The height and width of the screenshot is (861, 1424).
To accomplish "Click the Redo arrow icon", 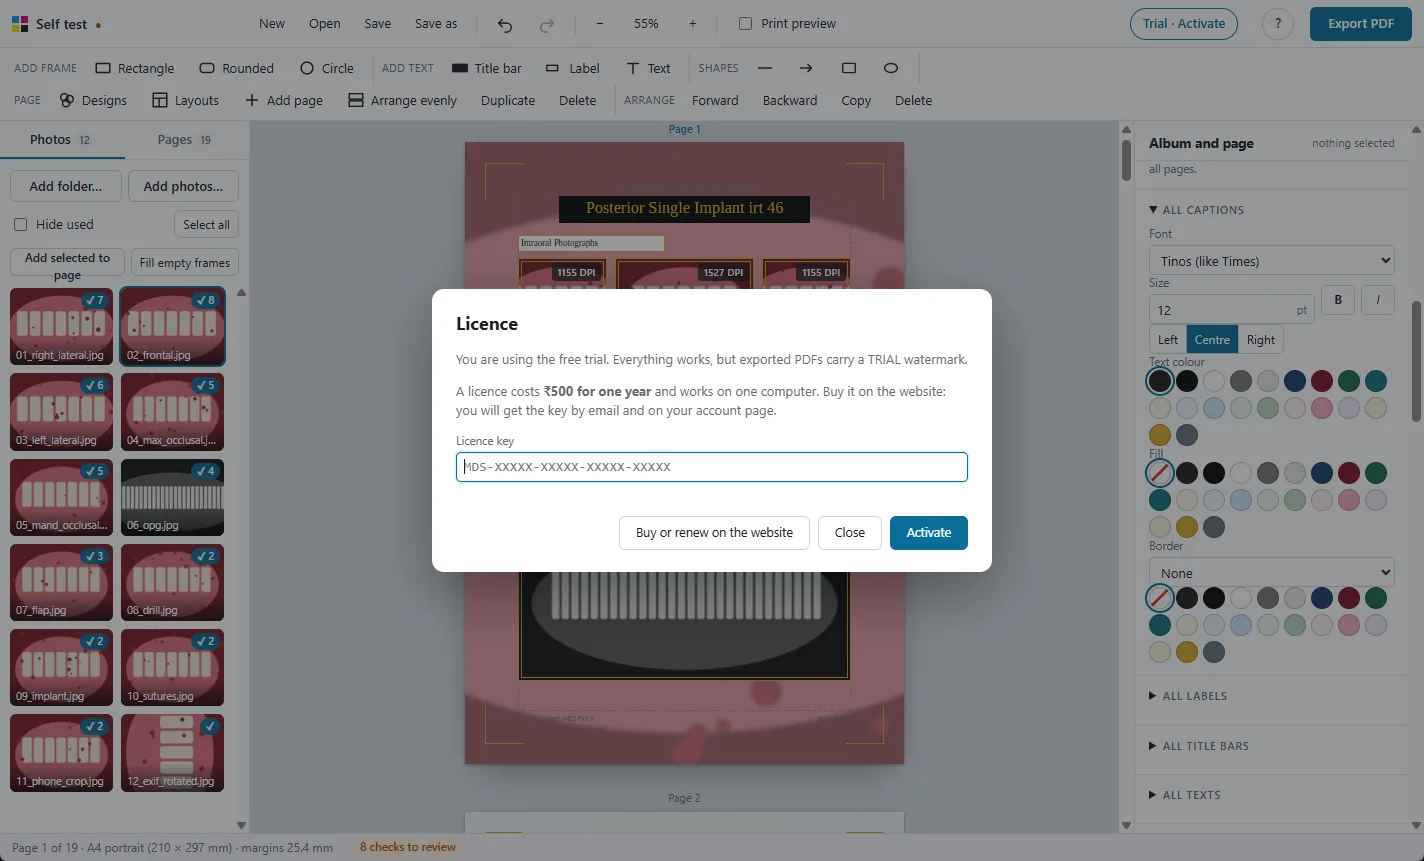I will [547, 24].
